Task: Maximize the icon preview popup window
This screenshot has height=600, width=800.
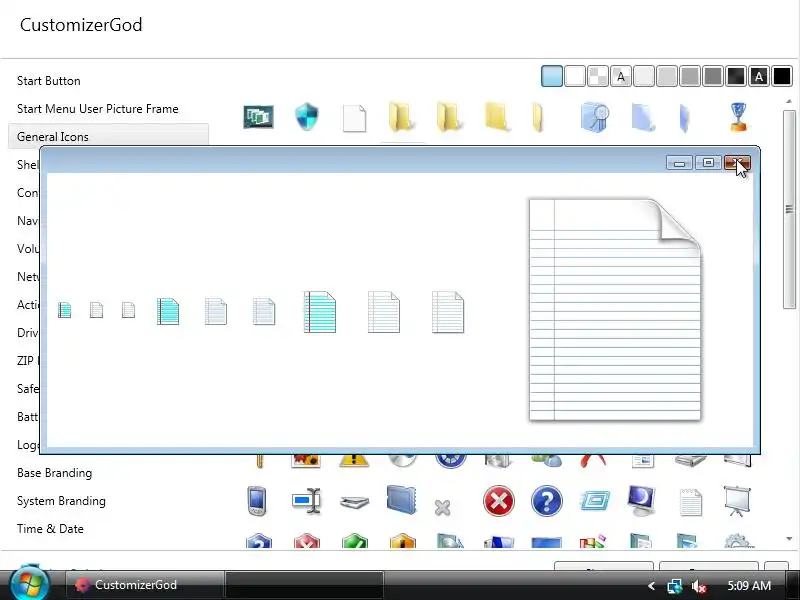Action: 708,163
